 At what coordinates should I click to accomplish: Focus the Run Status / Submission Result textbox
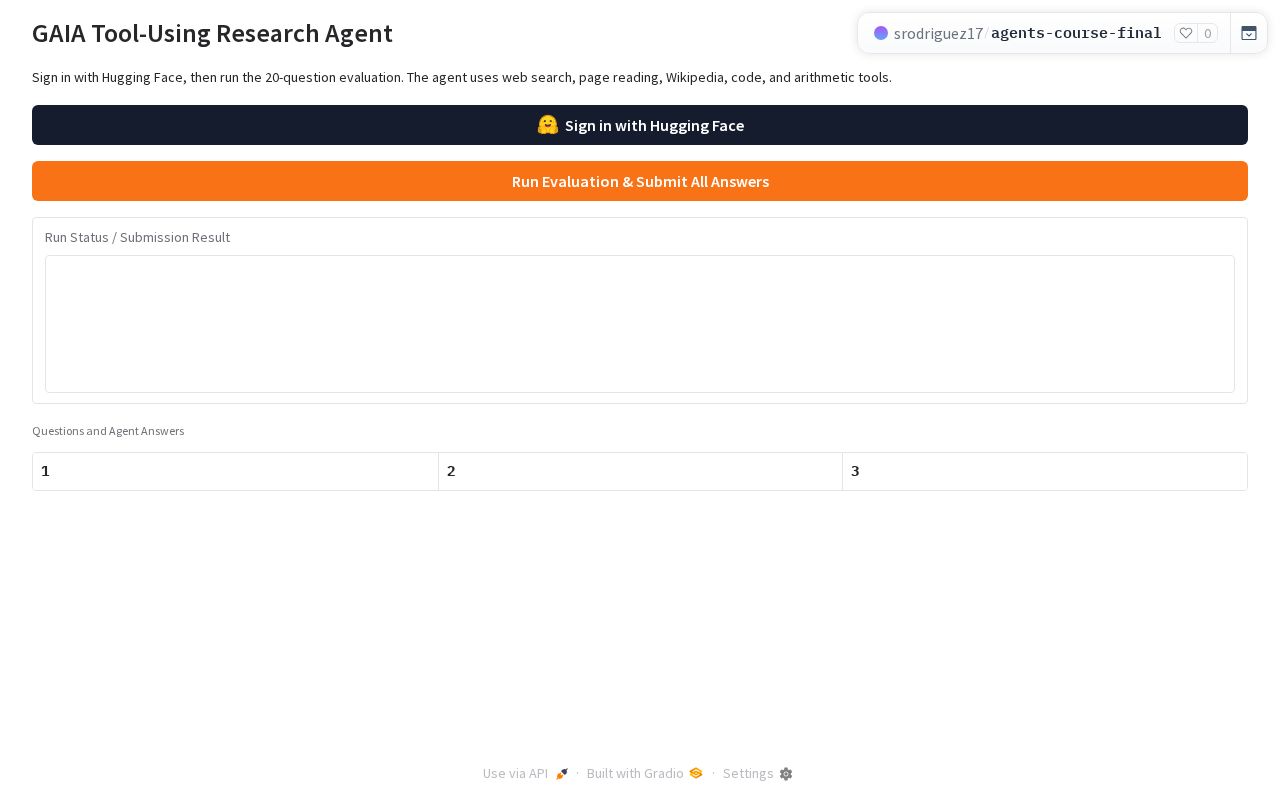(640, 324)
